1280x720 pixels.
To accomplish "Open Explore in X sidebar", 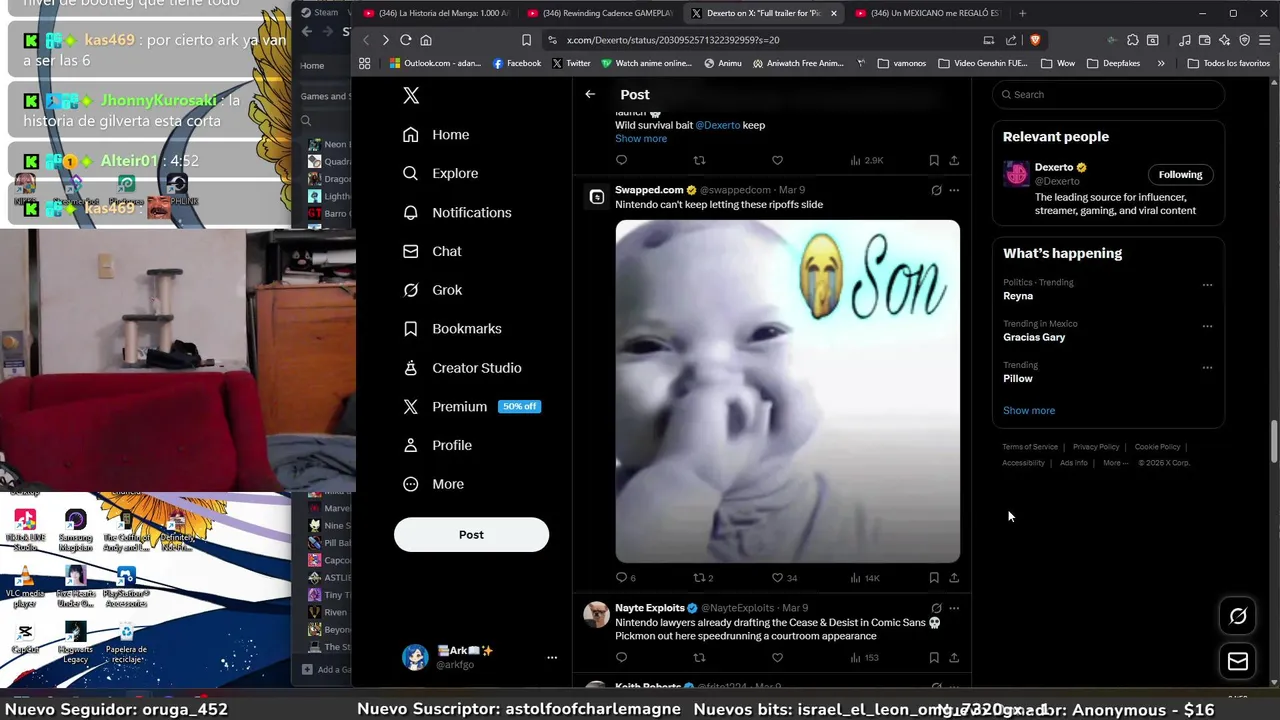I will 440,173.
